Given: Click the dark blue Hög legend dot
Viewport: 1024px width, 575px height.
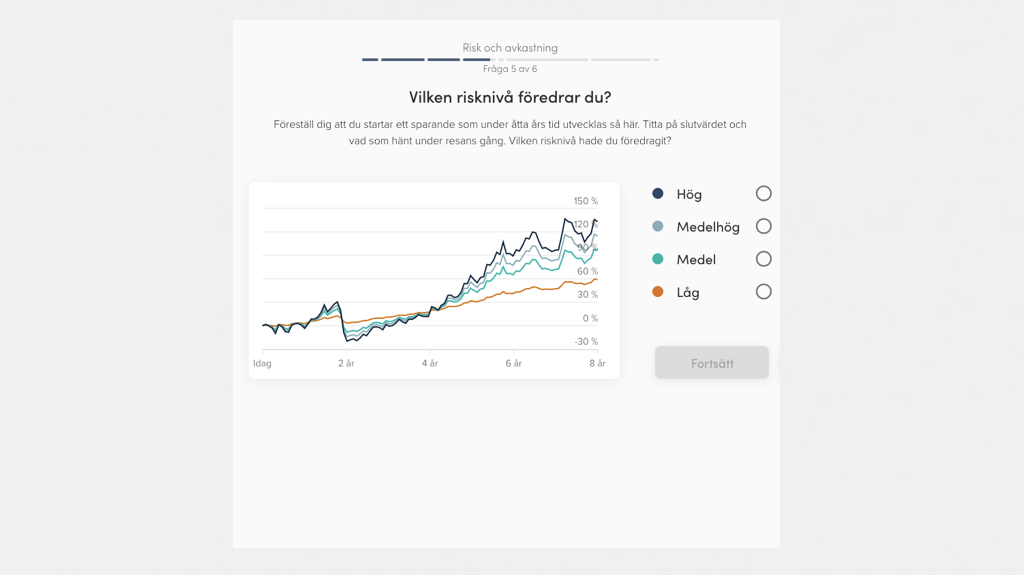Looking at the screenshot, I should coord(658,194).
